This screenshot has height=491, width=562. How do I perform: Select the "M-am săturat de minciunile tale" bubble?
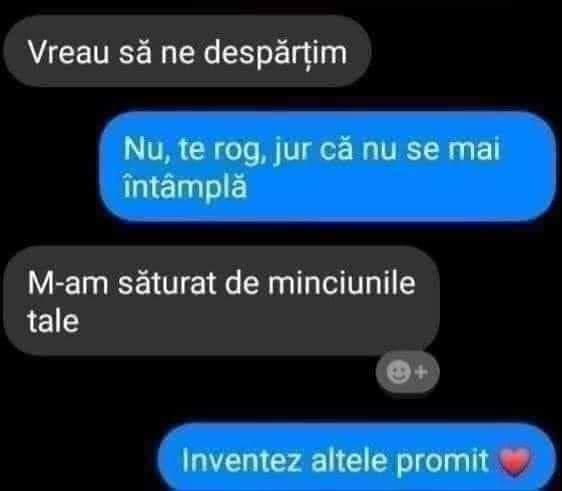222,300
